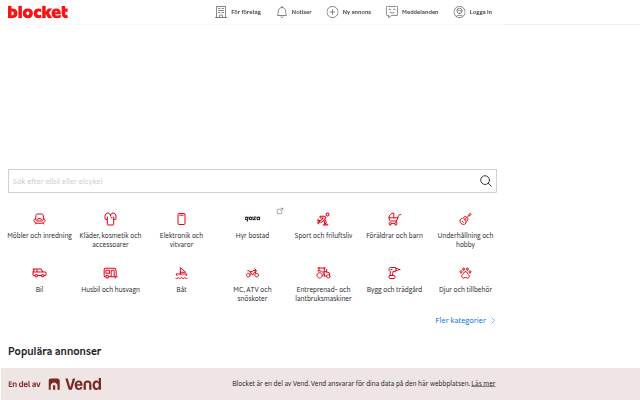Create a new ad via Ny annons

coord(349,12)
